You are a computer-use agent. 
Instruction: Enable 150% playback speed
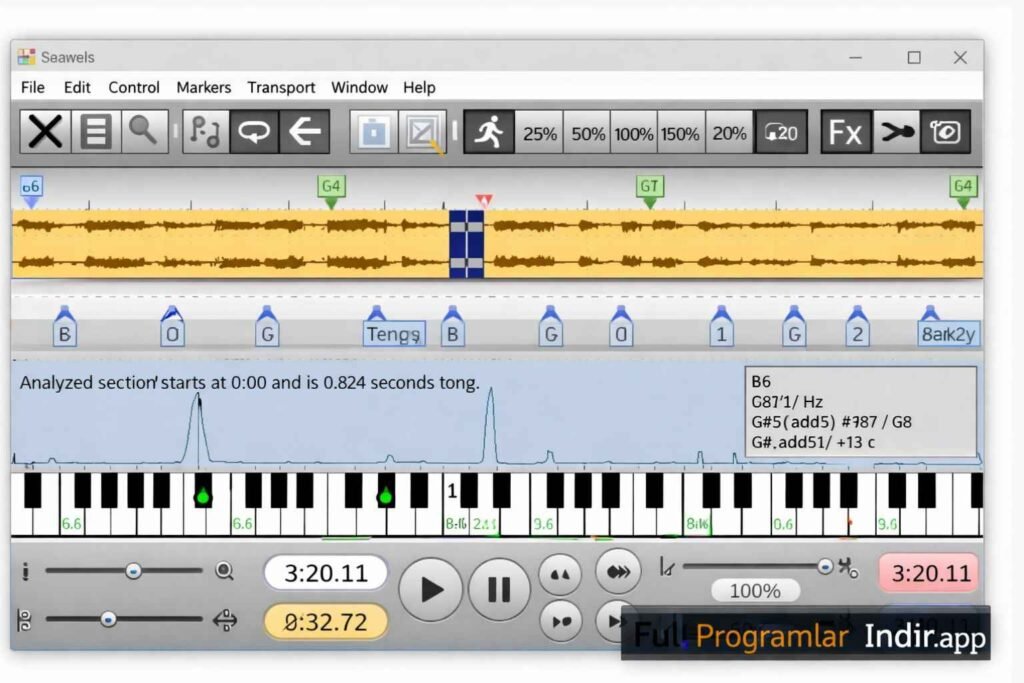pos(681,131)
